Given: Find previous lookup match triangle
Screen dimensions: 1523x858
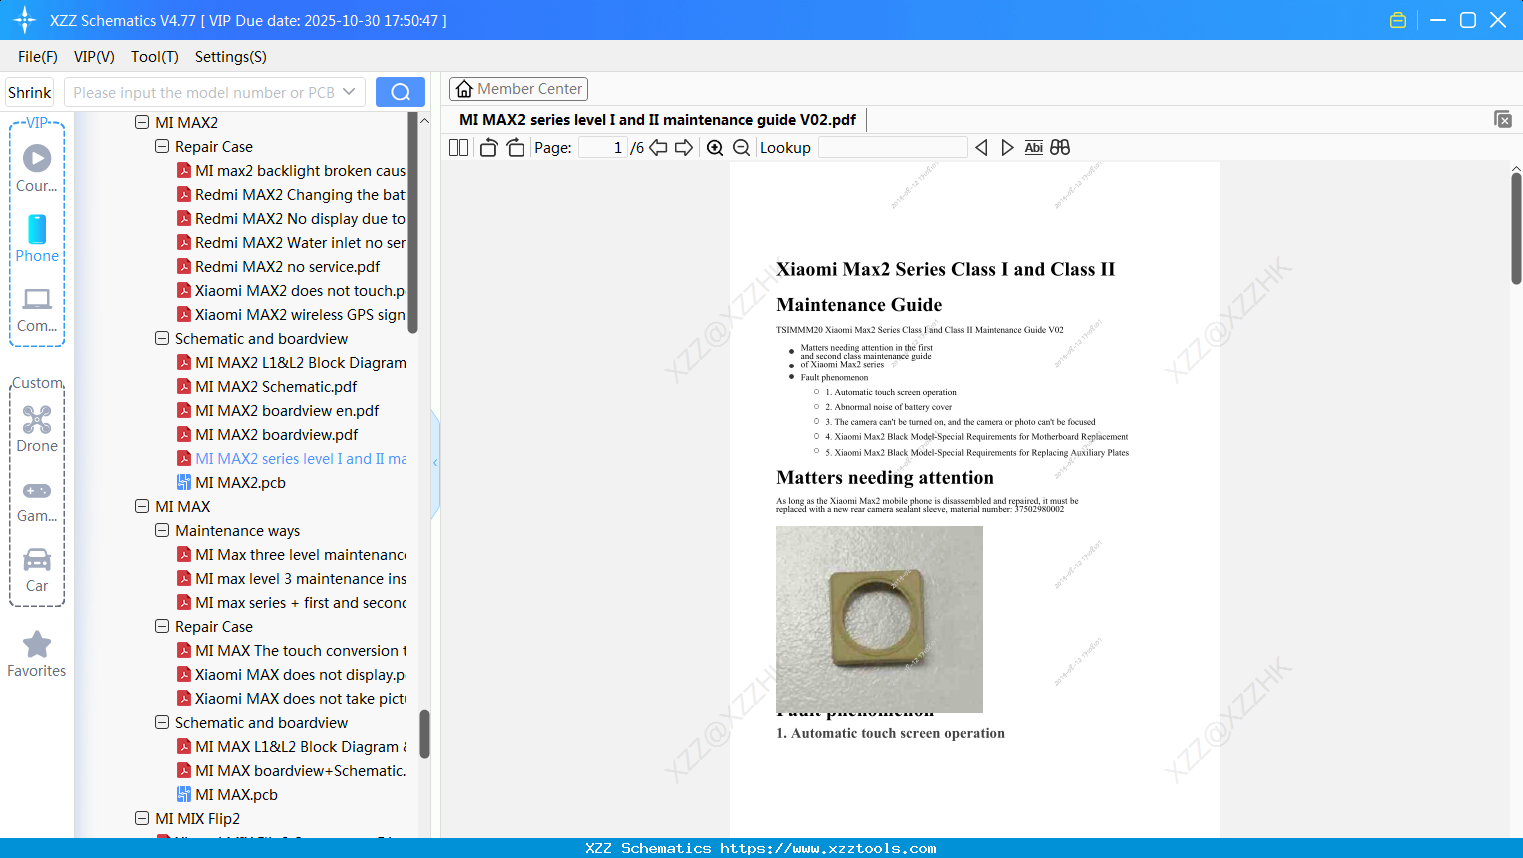Looking at the screenshot, I should pyautogui.click(x=981, y=148).
